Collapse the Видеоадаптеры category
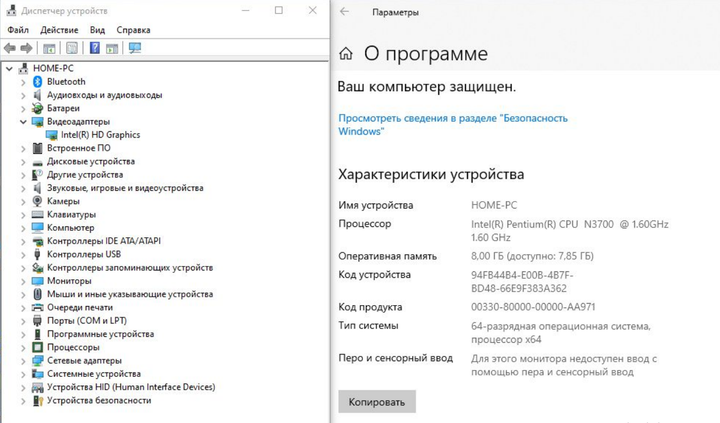The image size is (720, 423). tap(23, 122)
